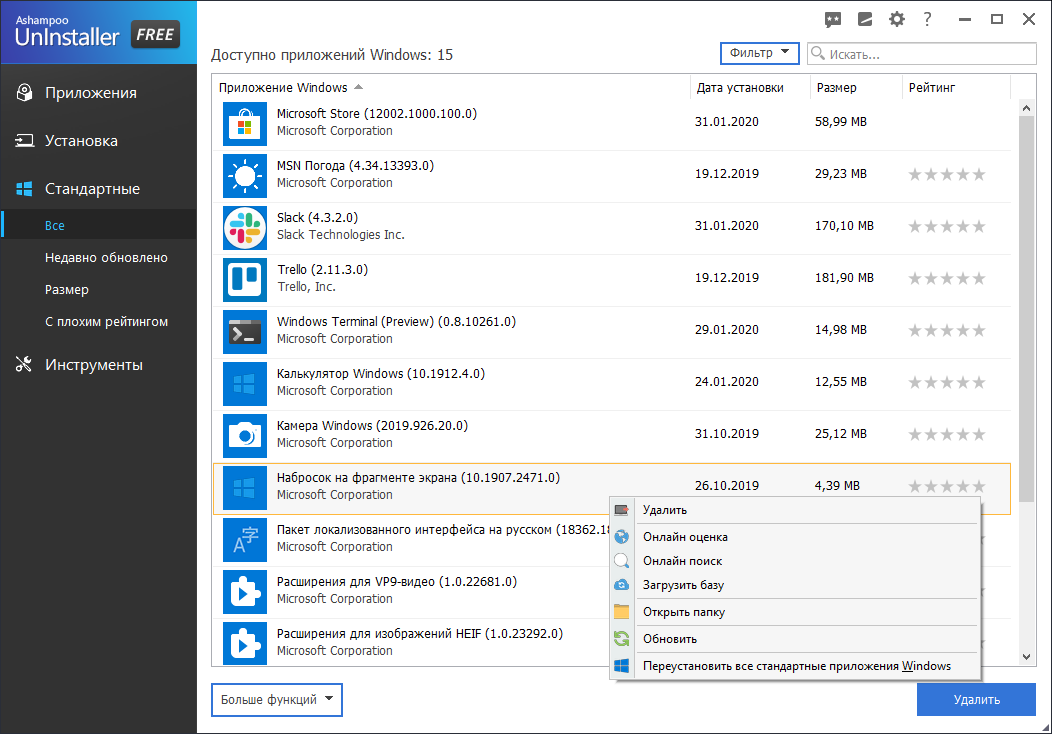Click the Trello app icon
Viewport: 1052px width, 734px height.
click(245, 280)
